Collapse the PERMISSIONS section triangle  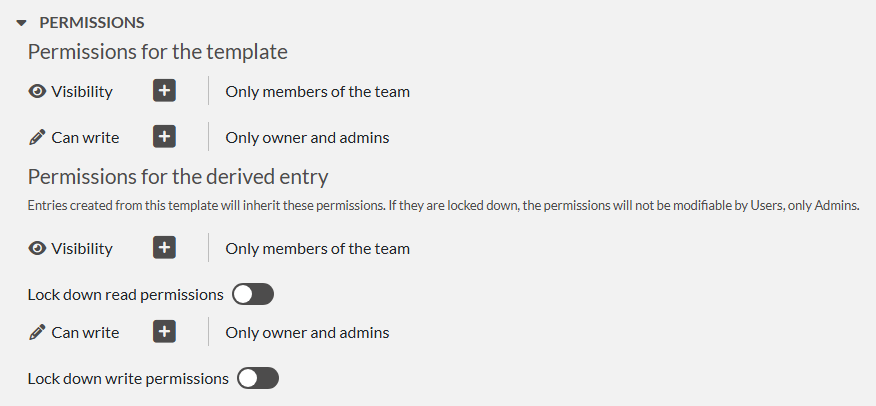(x=21, y=23)
